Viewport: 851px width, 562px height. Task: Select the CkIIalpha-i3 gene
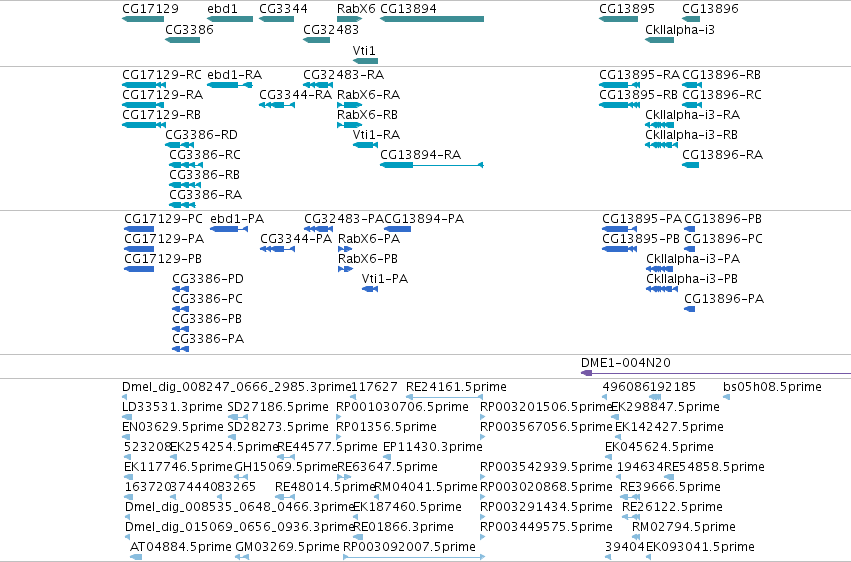point(659,40)
